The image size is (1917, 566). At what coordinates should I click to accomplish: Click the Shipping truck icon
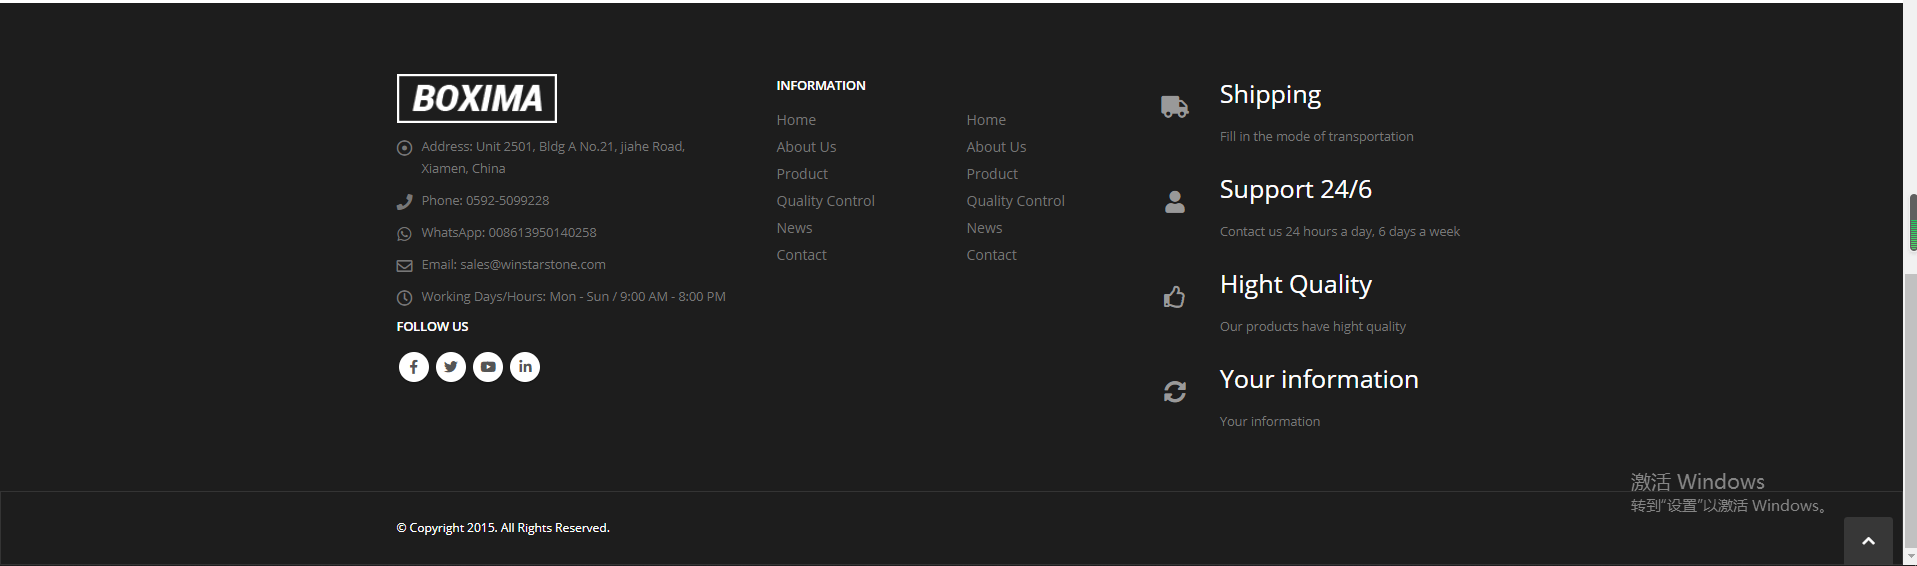(x=1175, y=107)
